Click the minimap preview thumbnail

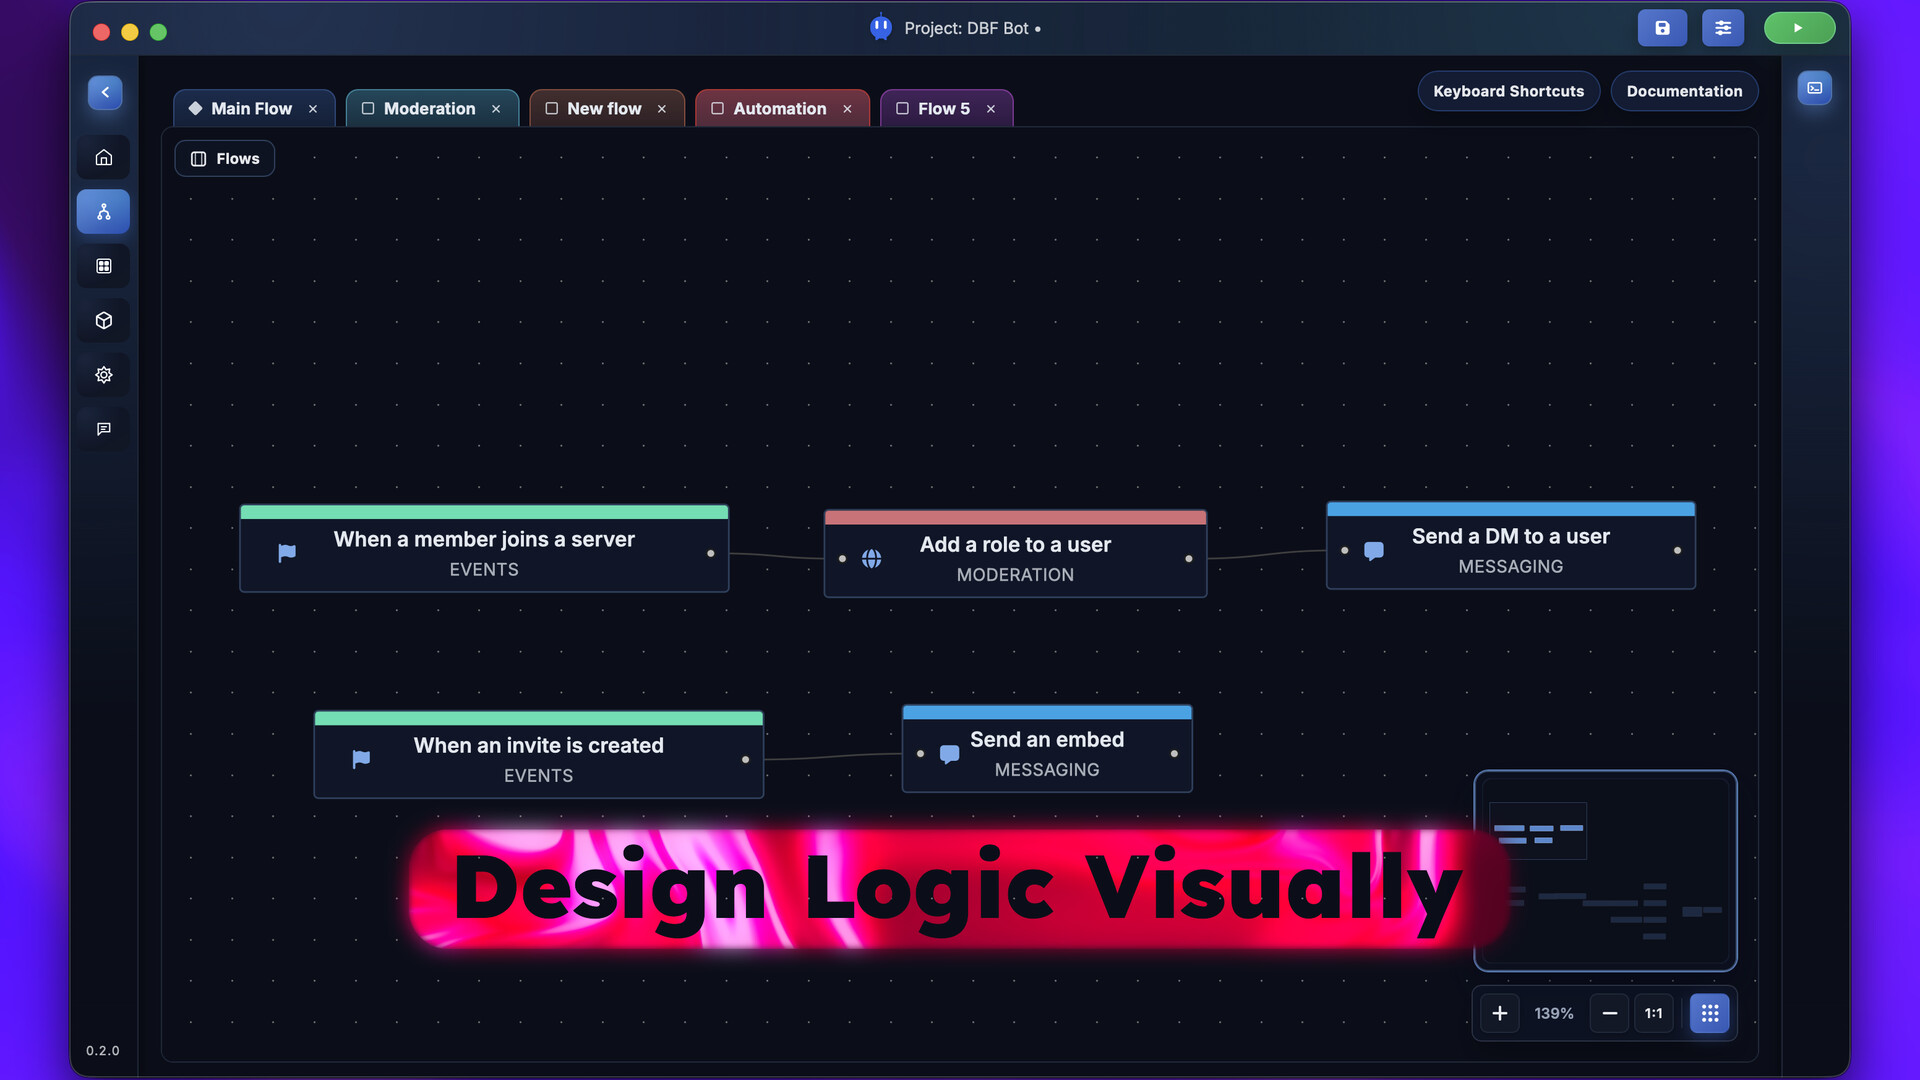pos(1605,870)
